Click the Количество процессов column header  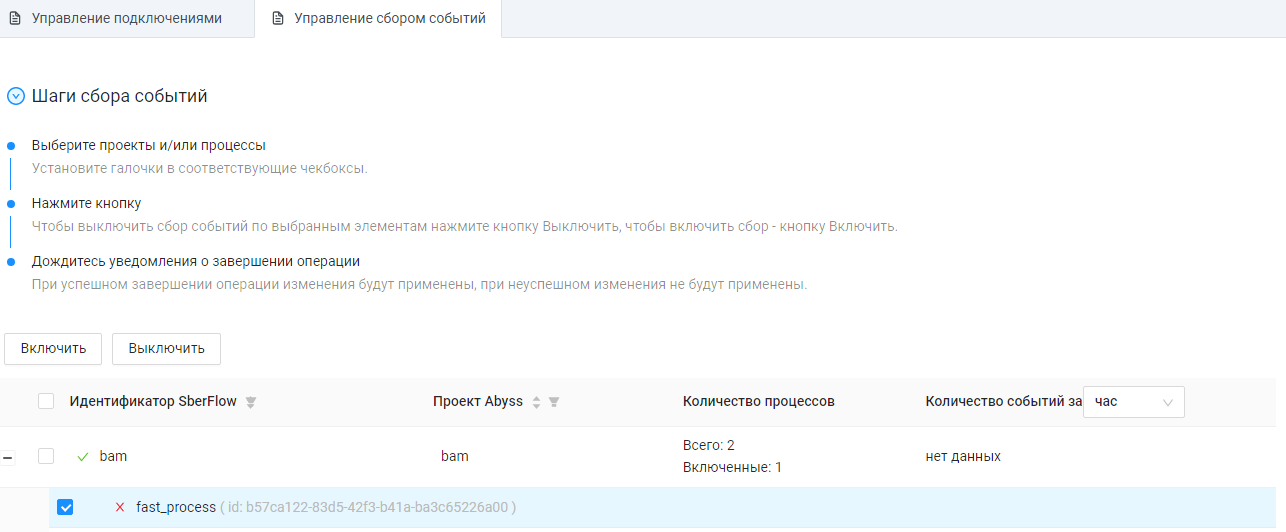pos(758,402)
